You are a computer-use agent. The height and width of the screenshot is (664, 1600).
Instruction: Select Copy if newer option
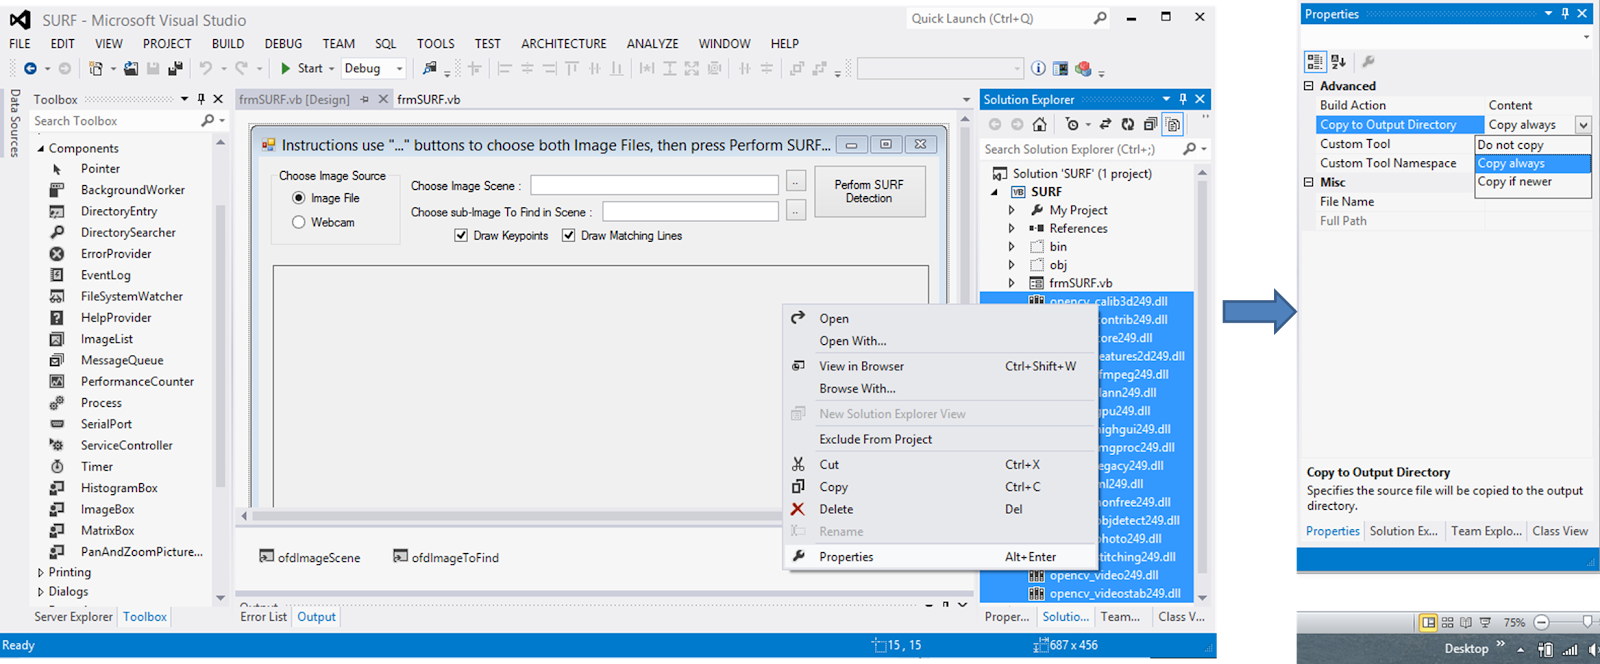1533,182
